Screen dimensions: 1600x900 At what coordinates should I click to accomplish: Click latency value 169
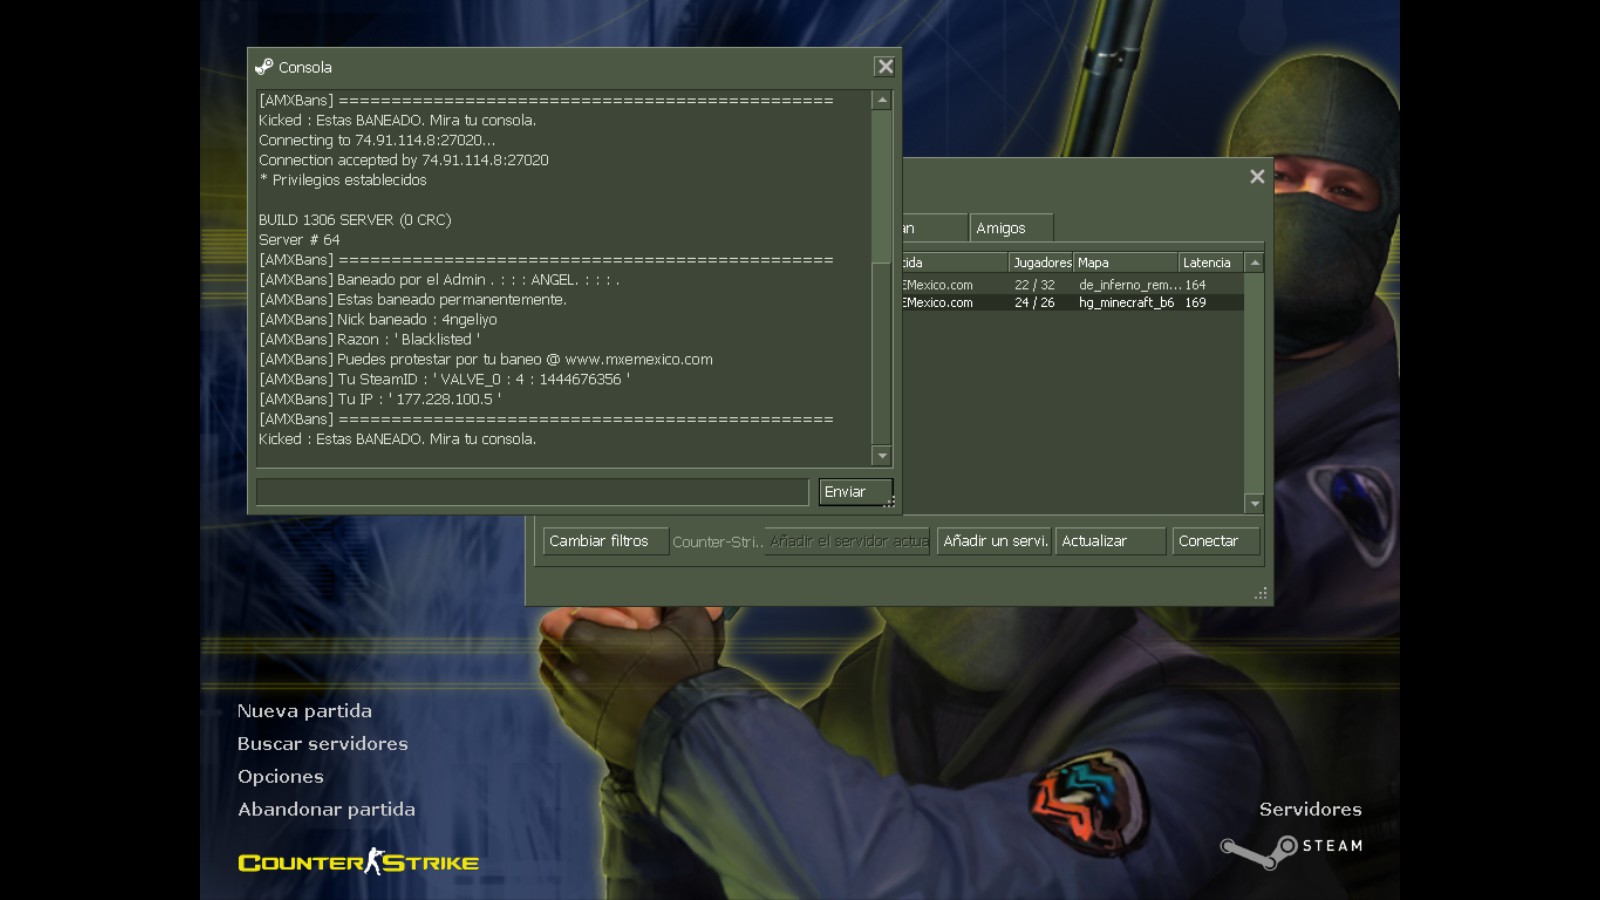[1195, 302]
